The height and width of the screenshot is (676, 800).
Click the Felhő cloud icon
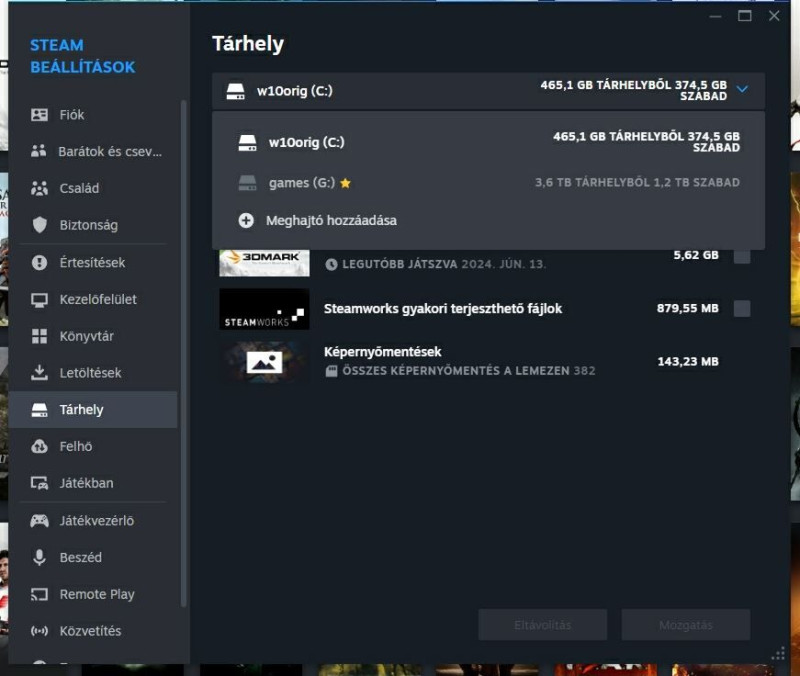coord(39,446)
